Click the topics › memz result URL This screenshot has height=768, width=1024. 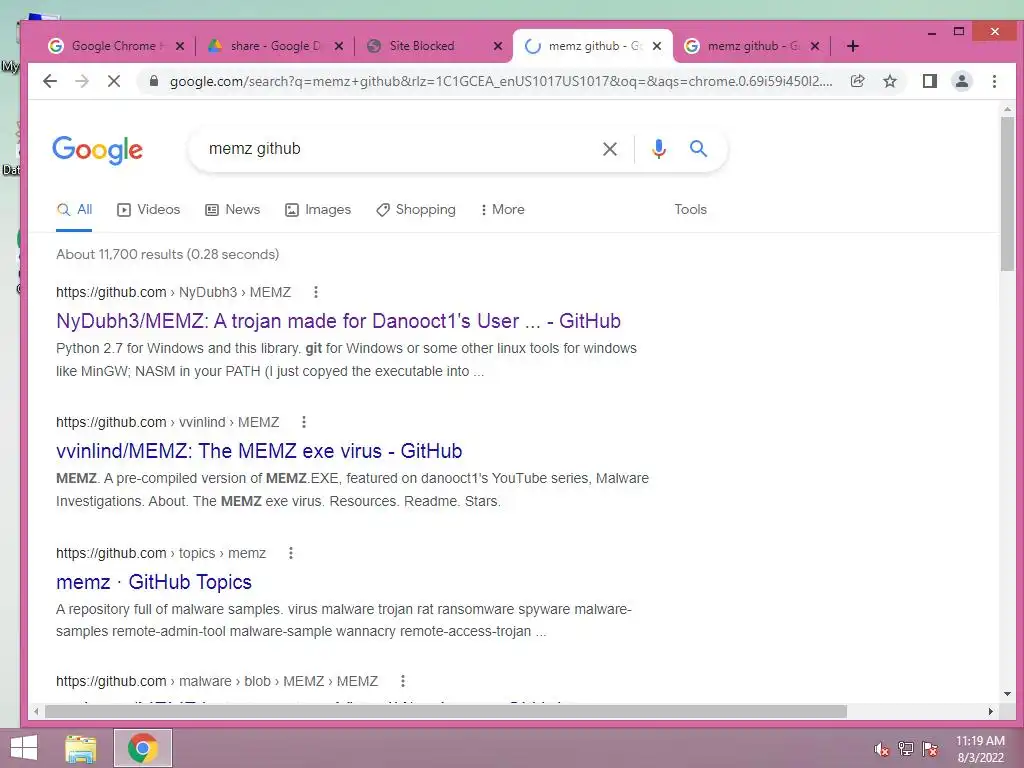coord(161,553)
